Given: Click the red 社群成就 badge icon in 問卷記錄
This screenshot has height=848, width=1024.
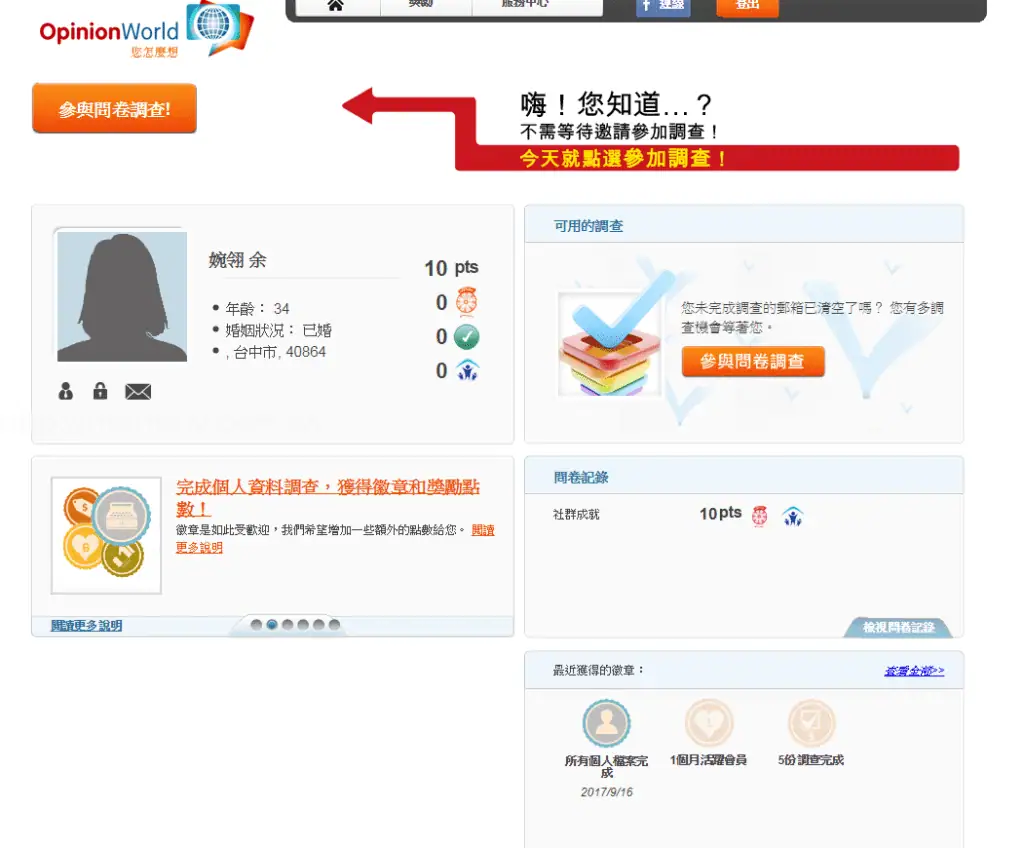Looking at the screenshot, I should tap(759, 513).
